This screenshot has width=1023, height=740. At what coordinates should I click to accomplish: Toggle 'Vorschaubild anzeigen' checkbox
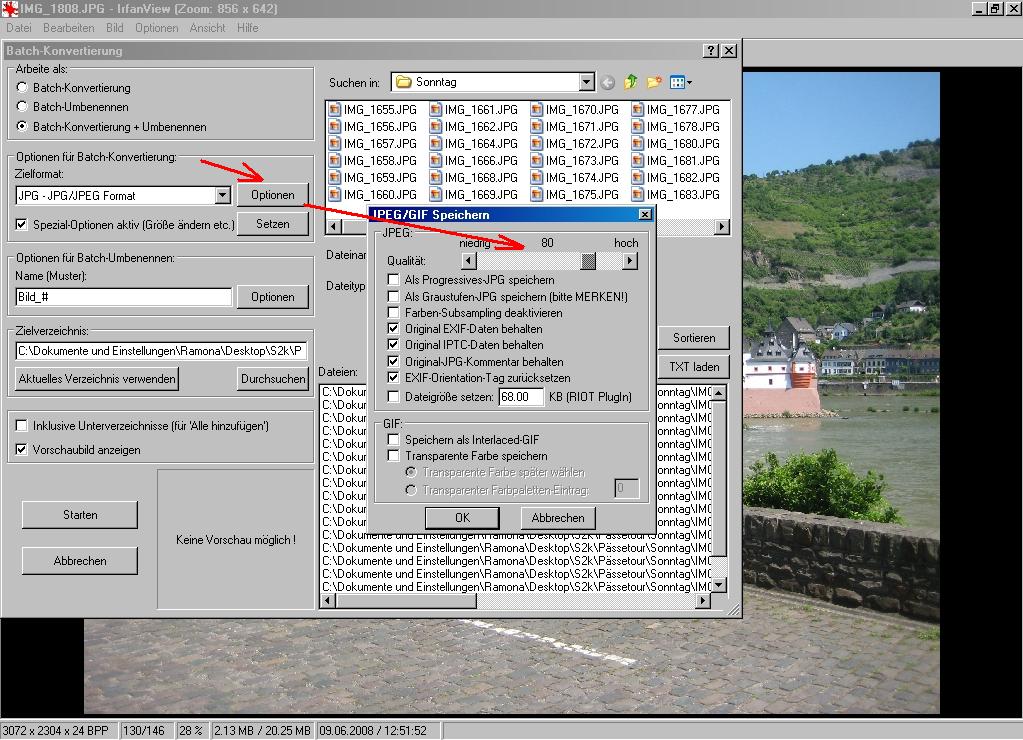coord(22,450)
